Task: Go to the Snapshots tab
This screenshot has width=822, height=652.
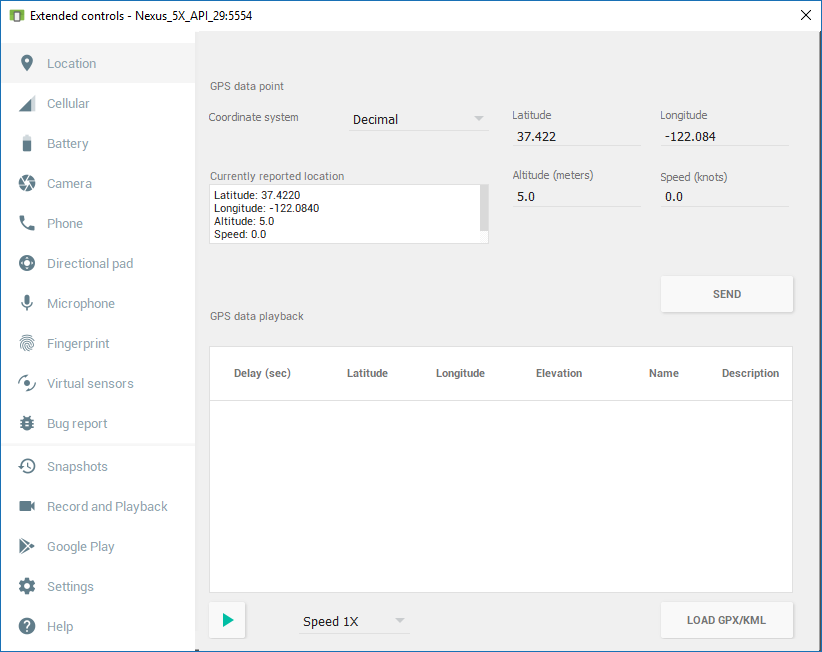Action: coord(98,466)
